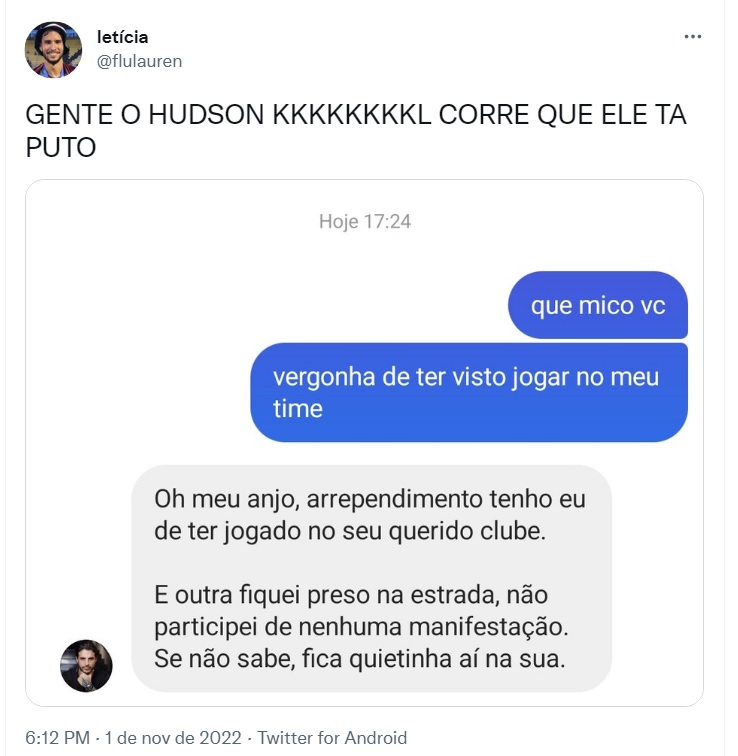Viewport: 738px width, 756px height.
Task: Click 'participei de nenhuma manifestação' line
Action: (x=361, y=627)
